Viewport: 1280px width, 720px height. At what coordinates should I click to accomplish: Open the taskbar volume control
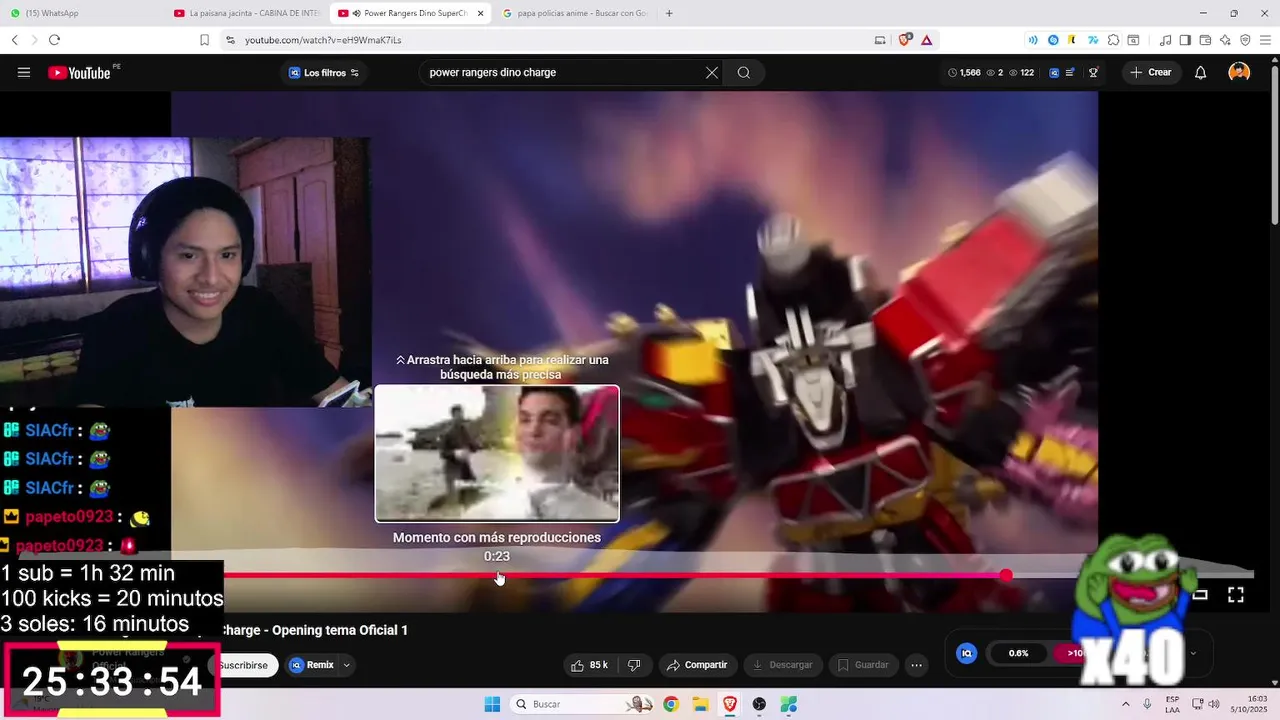pyautogui.click(x=1214, y=704)
